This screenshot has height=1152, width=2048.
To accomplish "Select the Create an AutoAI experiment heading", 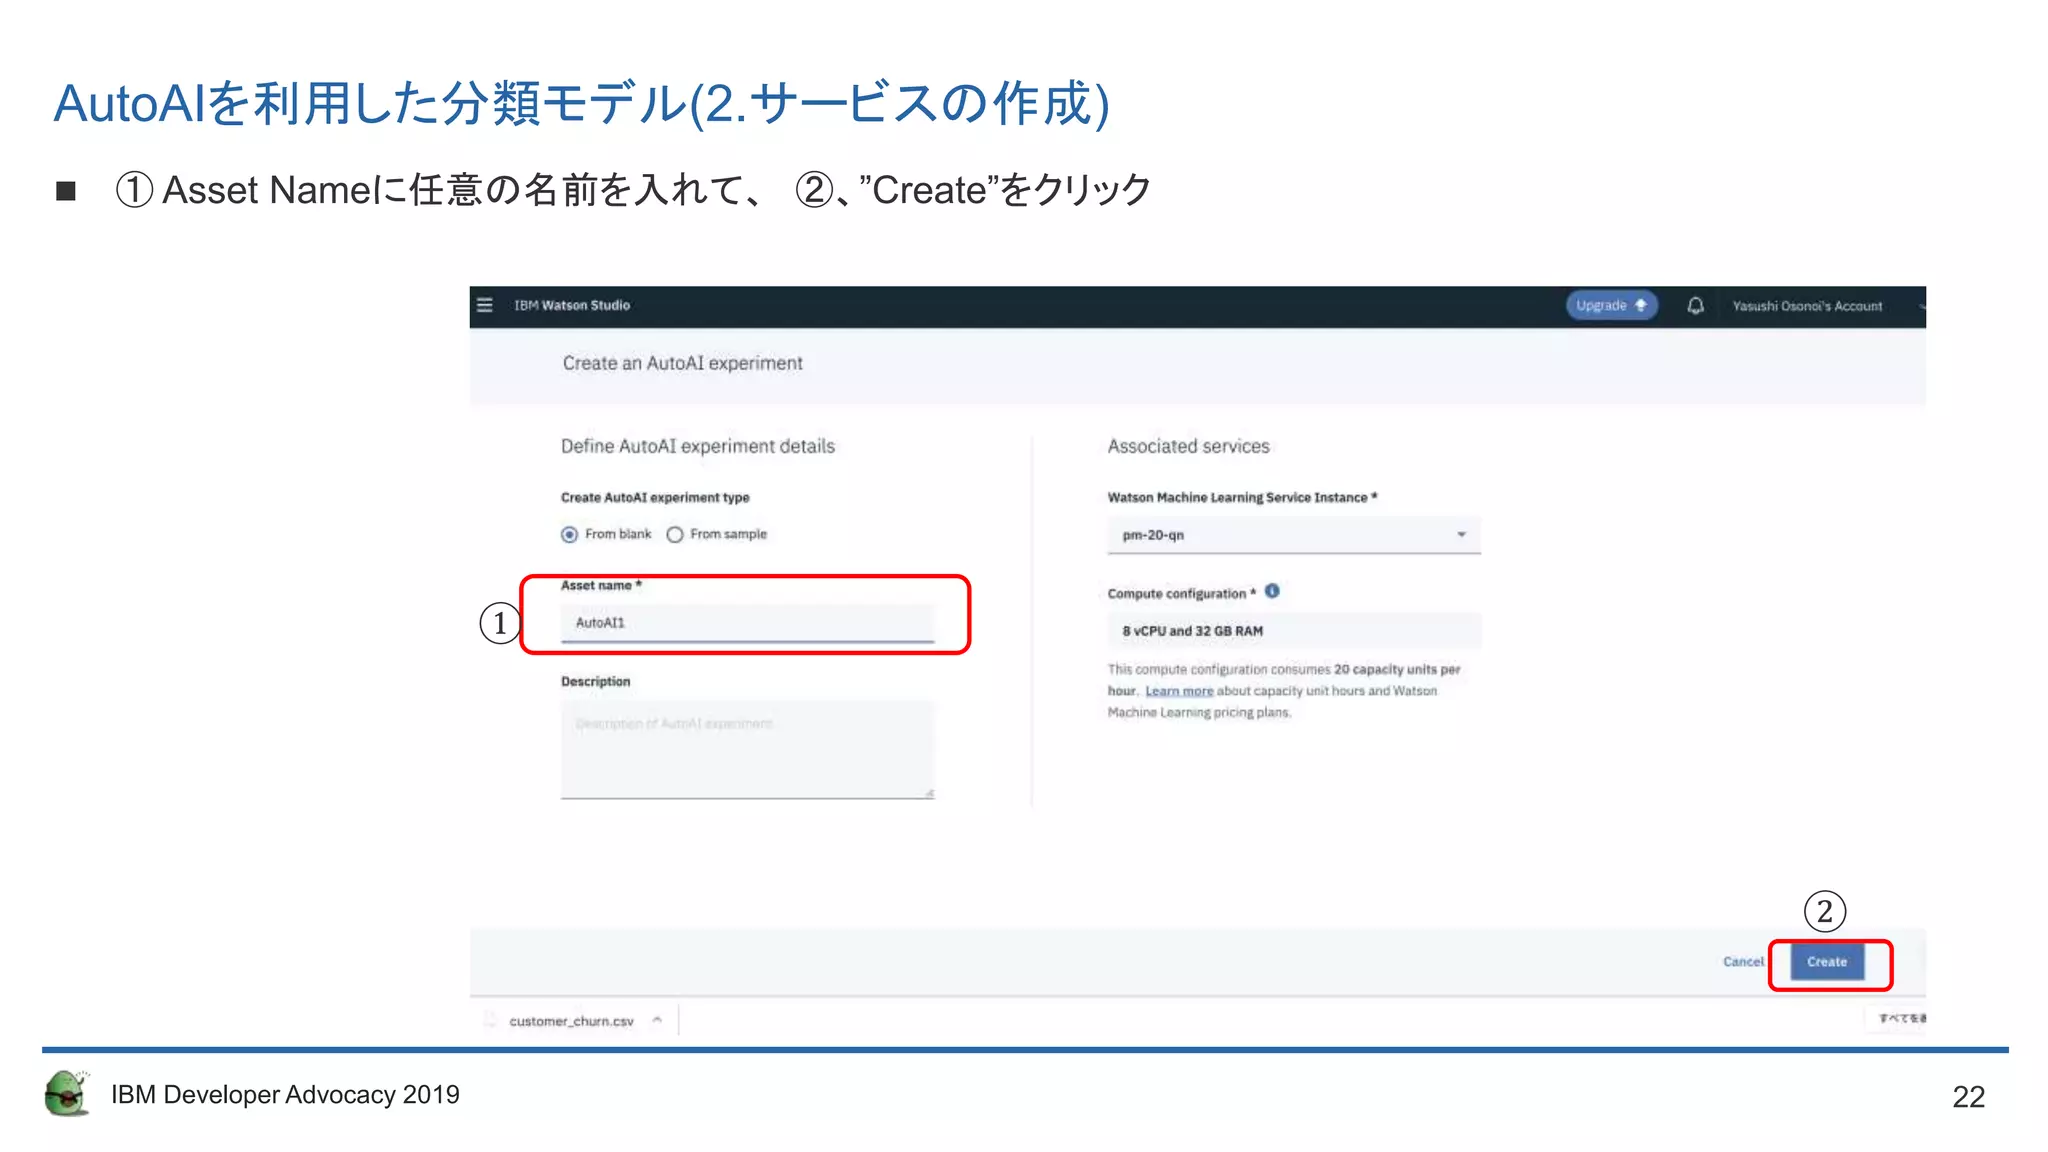I will [x=682, y=363].
